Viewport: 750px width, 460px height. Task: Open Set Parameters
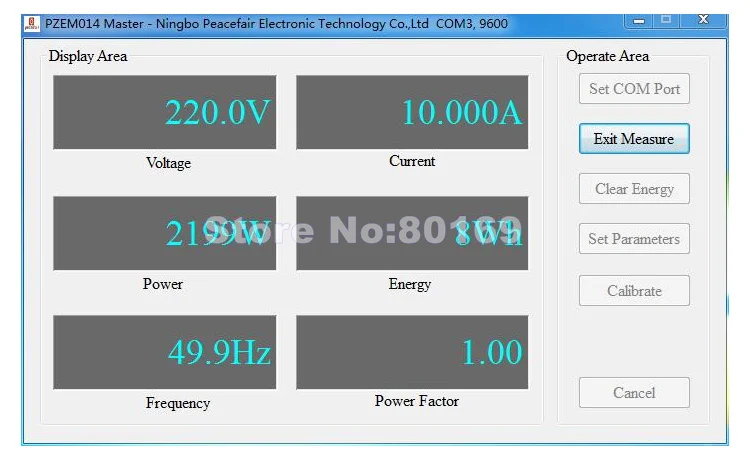(634, 239)
